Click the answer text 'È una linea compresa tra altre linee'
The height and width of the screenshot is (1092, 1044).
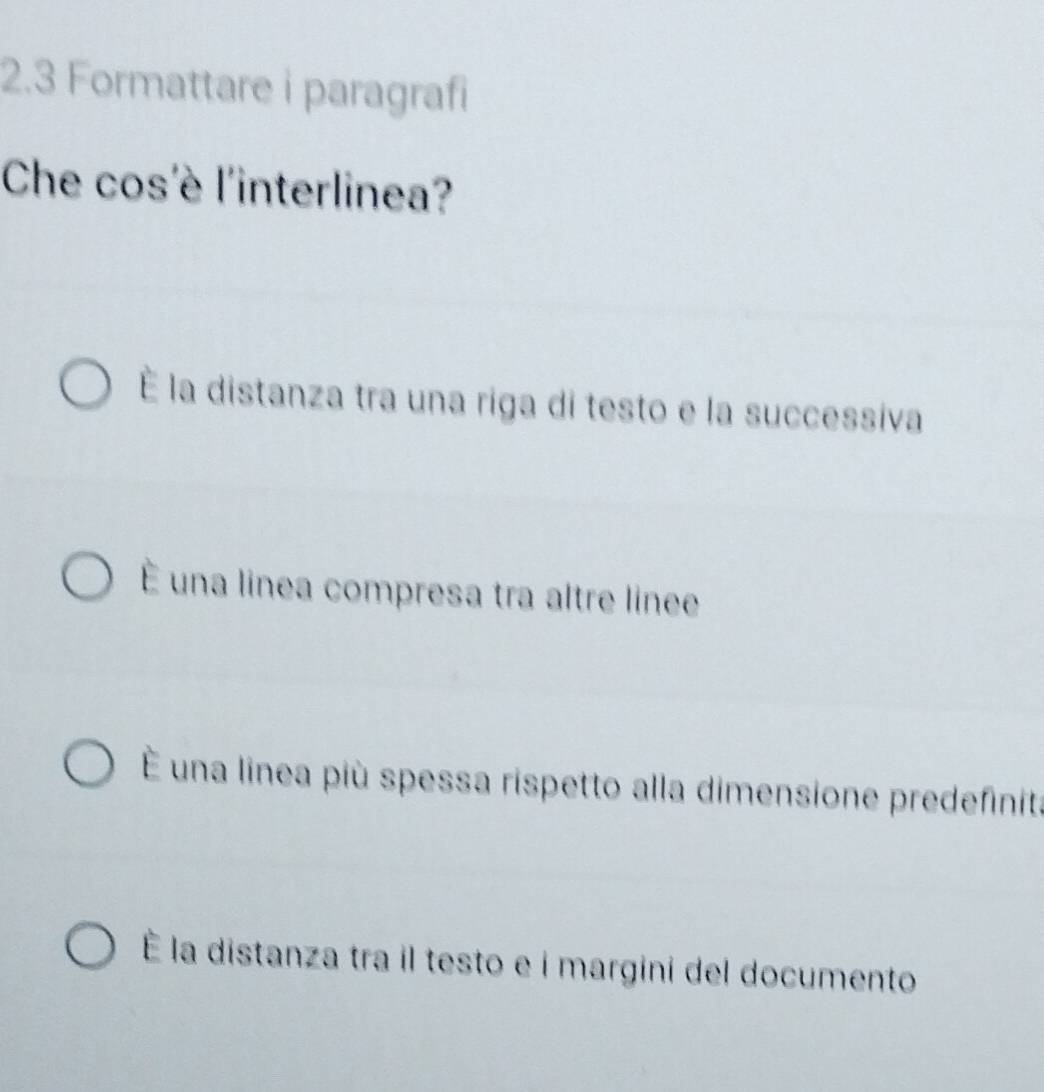click(418, 591)
